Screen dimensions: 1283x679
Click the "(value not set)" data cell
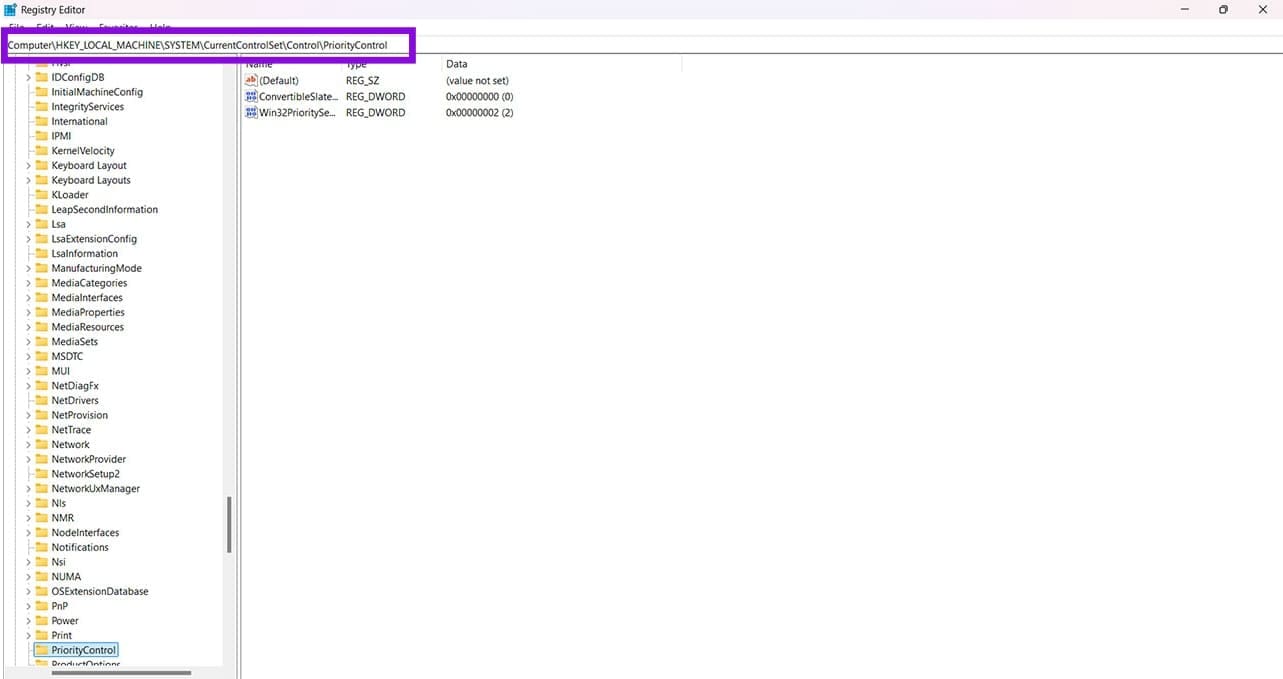[x=478, y=80]
